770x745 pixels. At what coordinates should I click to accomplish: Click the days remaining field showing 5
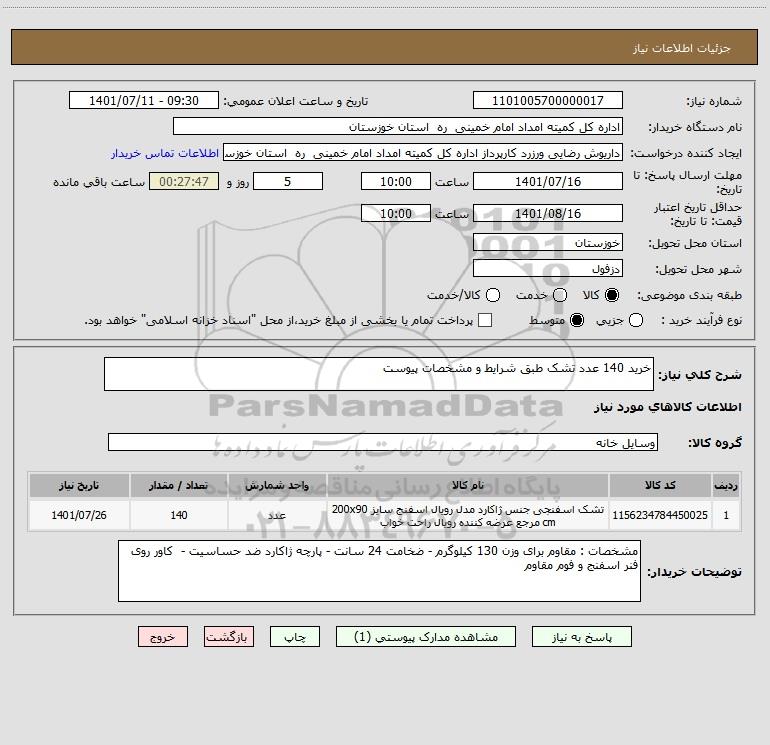(x=288, y=181)
